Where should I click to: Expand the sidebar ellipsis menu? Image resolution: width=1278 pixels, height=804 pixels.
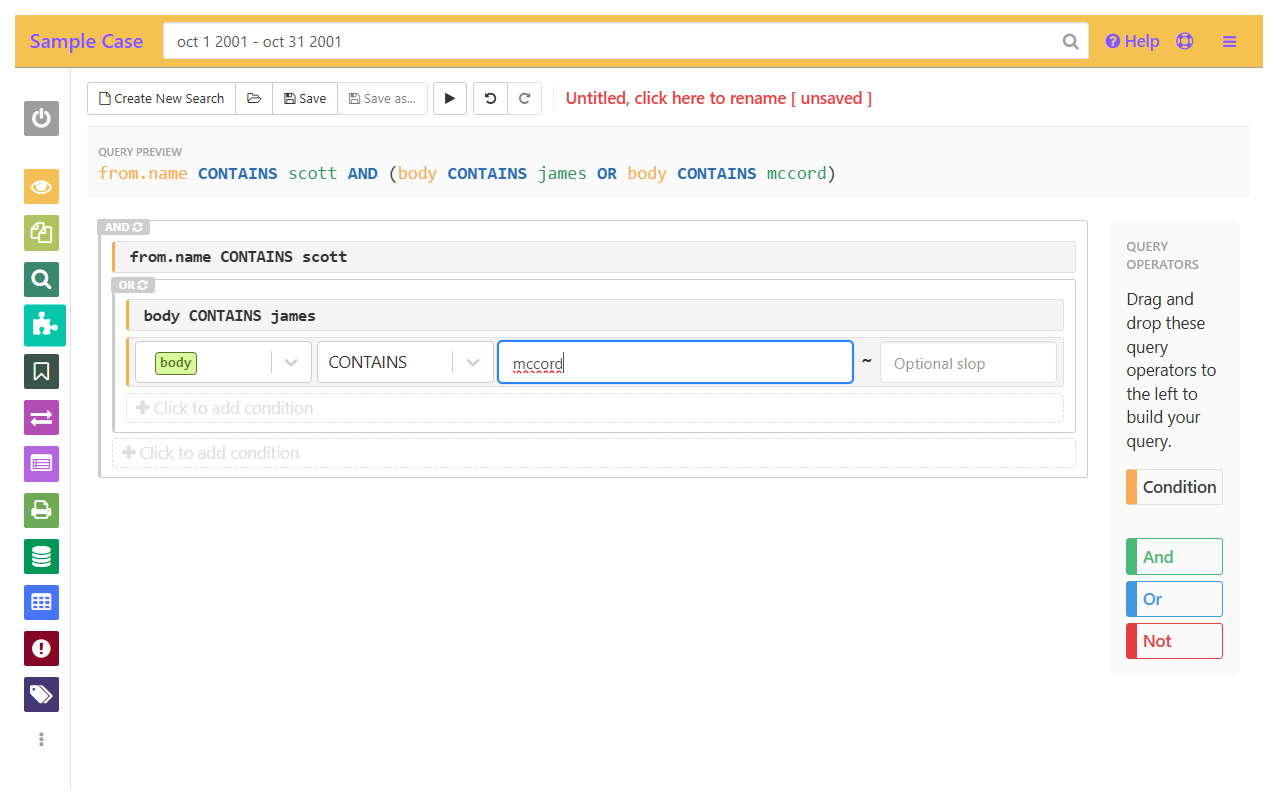(41, 739)
